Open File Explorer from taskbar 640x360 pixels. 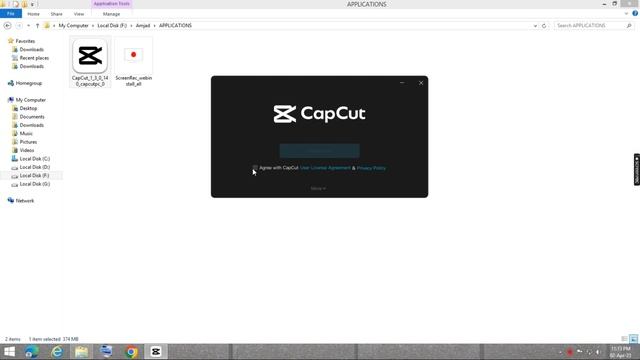coord(82,352)
